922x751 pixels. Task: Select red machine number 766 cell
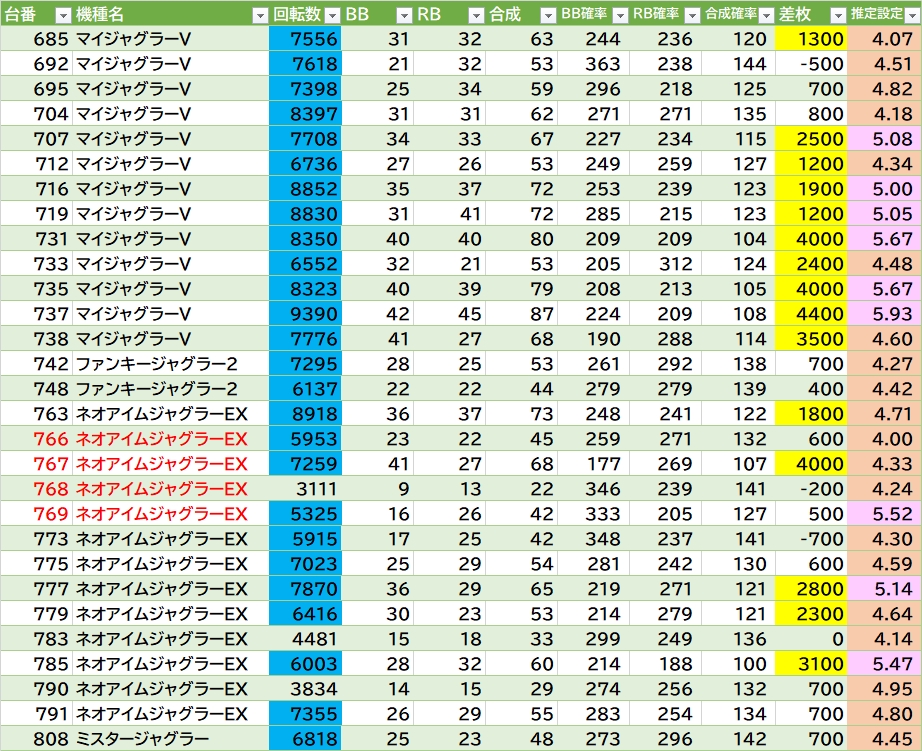[36, 439]
